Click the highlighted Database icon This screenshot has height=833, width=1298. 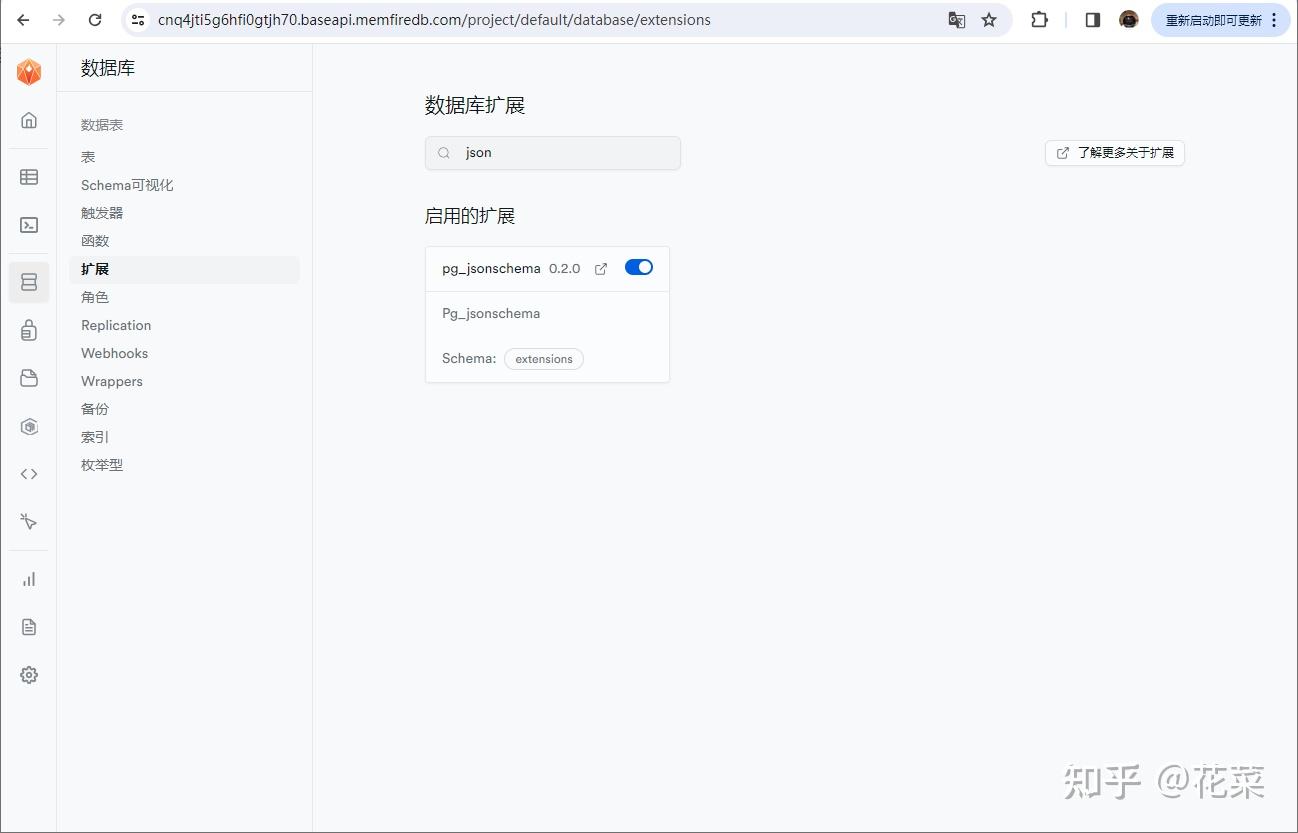(28, 281)
